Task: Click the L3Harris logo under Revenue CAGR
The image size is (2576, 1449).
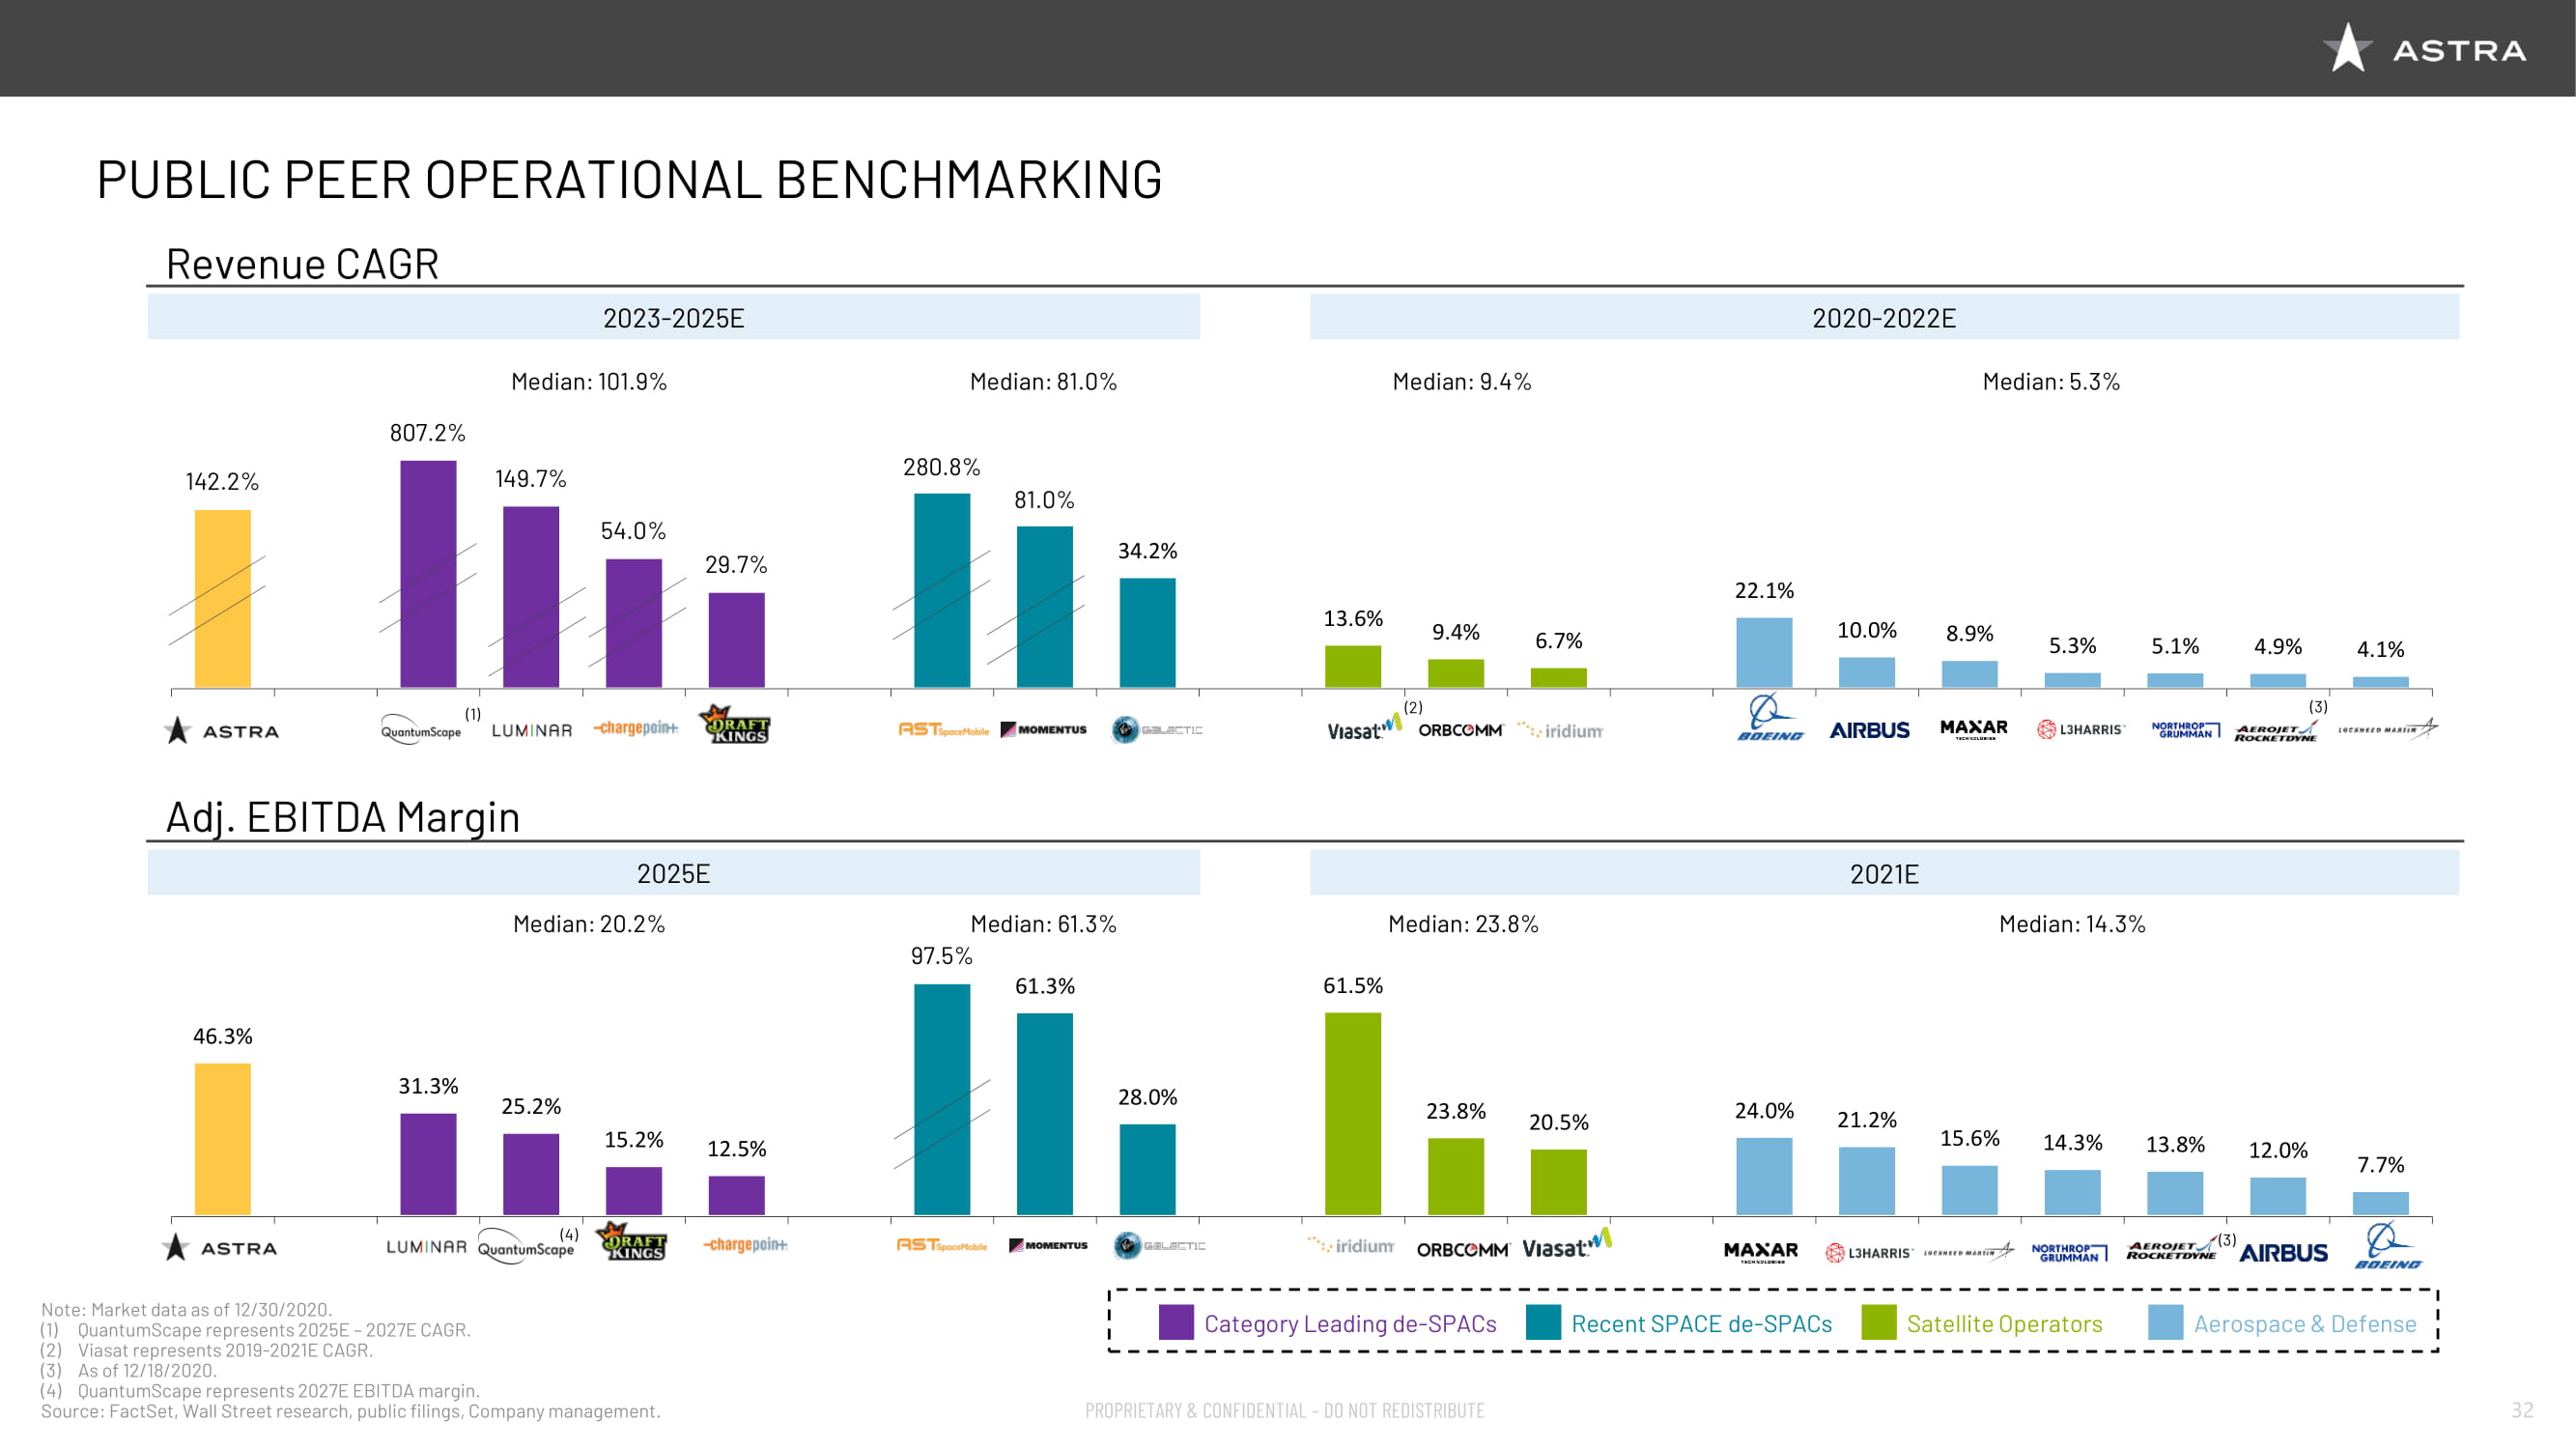Action: tap(2080, 729)
